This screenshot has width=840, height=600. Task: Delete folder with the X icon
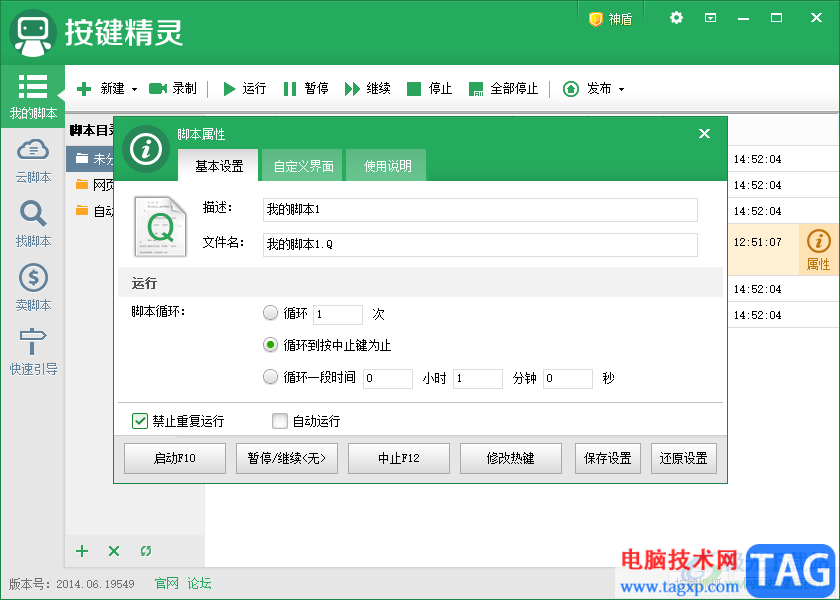[x=114, y=551]
